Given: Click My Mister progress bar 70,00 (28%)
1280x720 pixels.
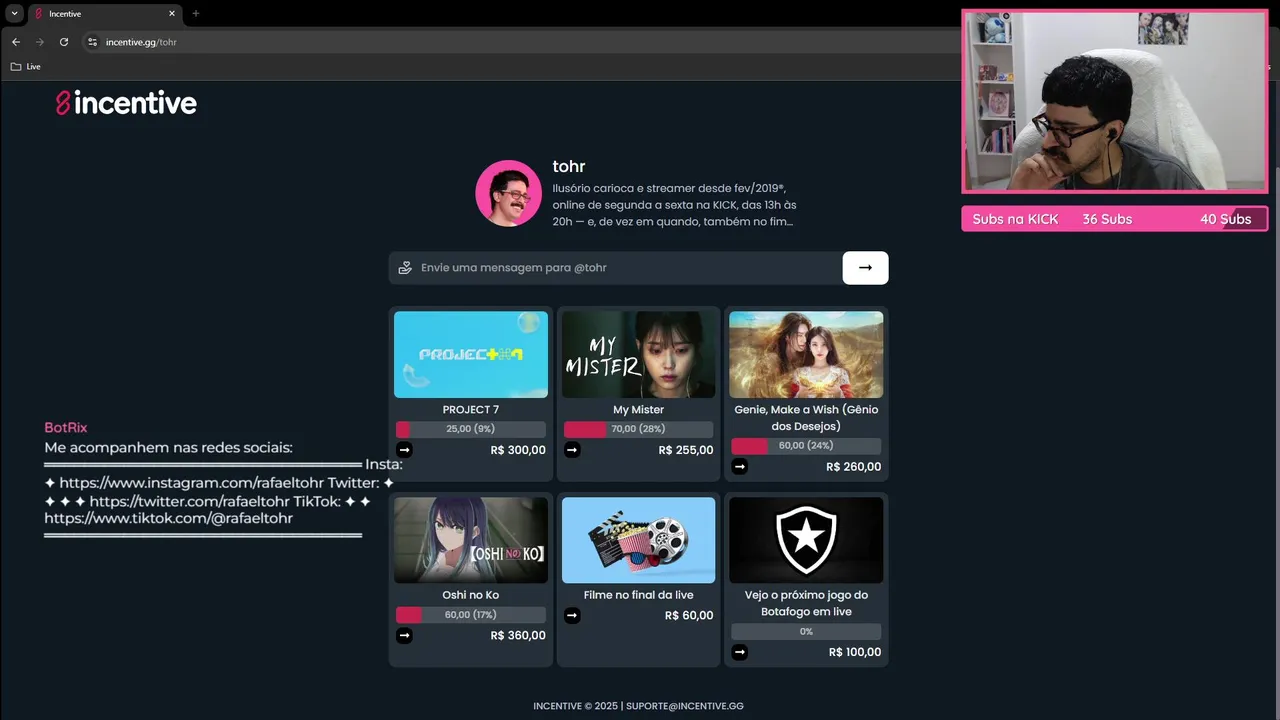Looking at the screenshot, I should tap(638, 429).
